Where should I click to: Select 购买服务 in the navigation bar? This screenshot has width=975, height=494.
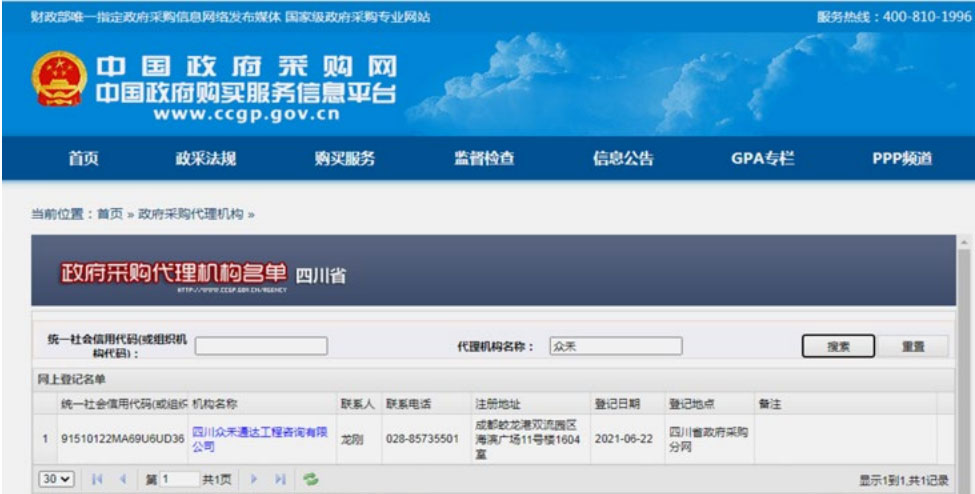coord(345,158)
